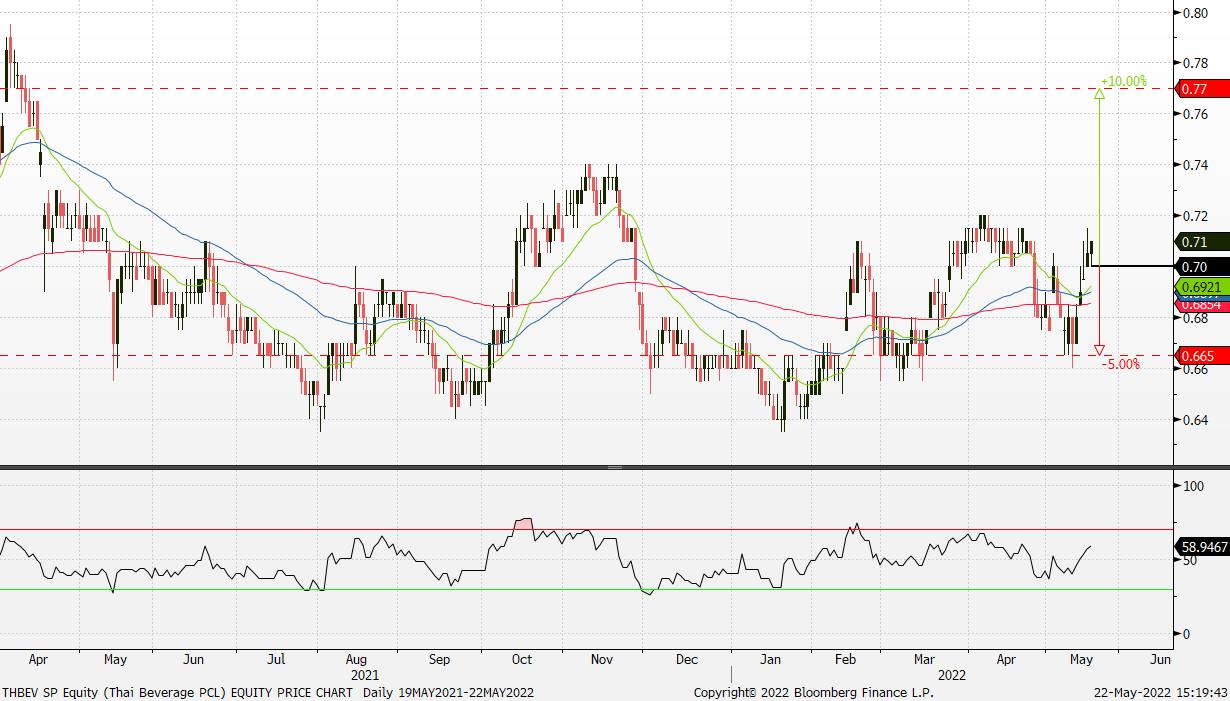
Task: Click the Sep month label
Action: click(439, 660)
